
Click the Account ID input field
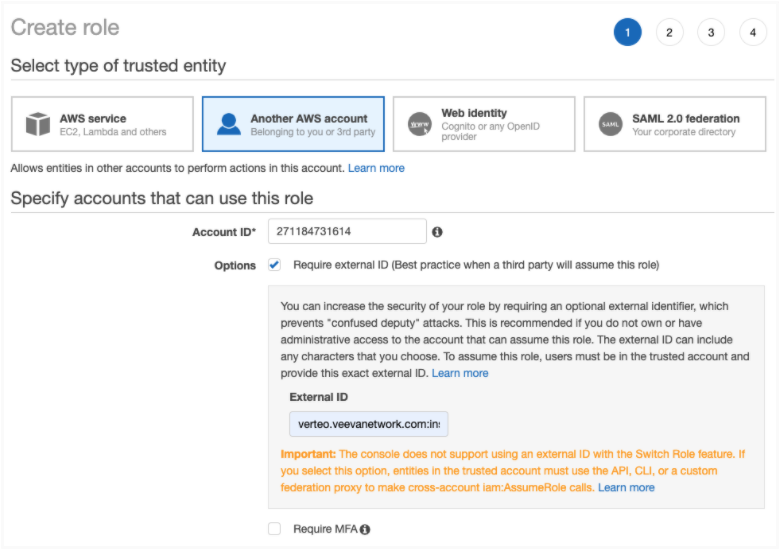347,232
